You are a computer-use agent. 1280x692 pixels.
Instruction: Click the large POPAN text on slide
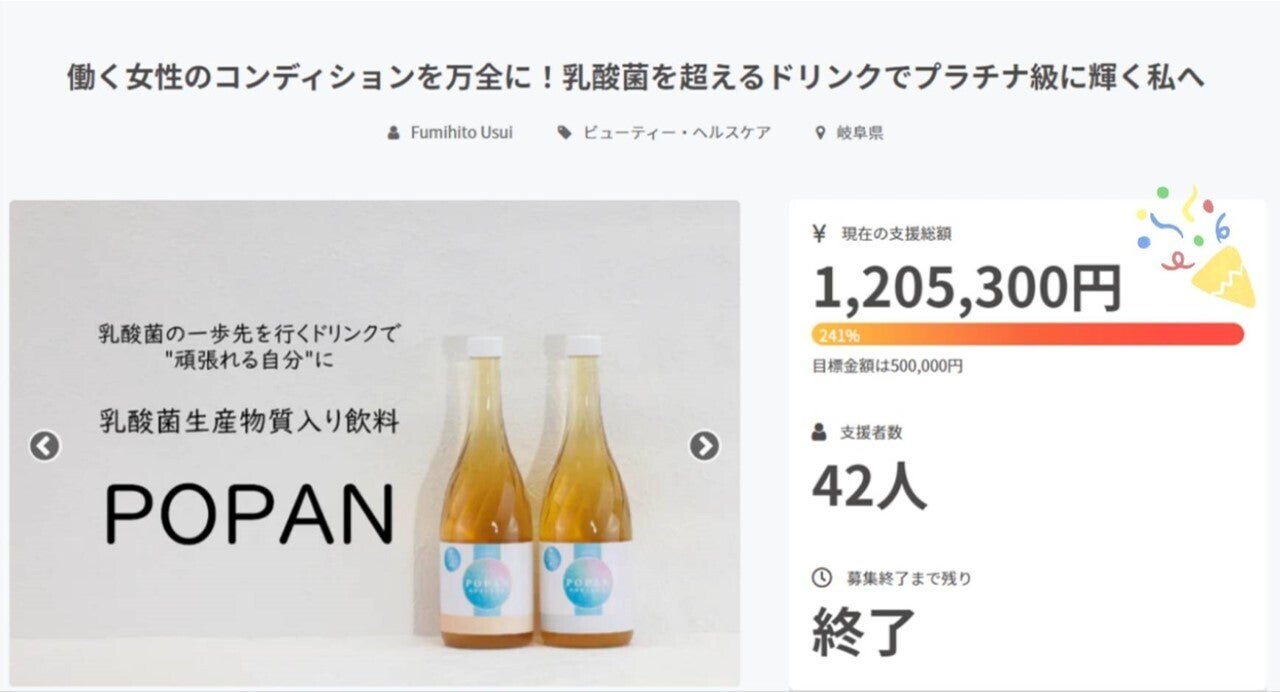click(x=249, y=514)
